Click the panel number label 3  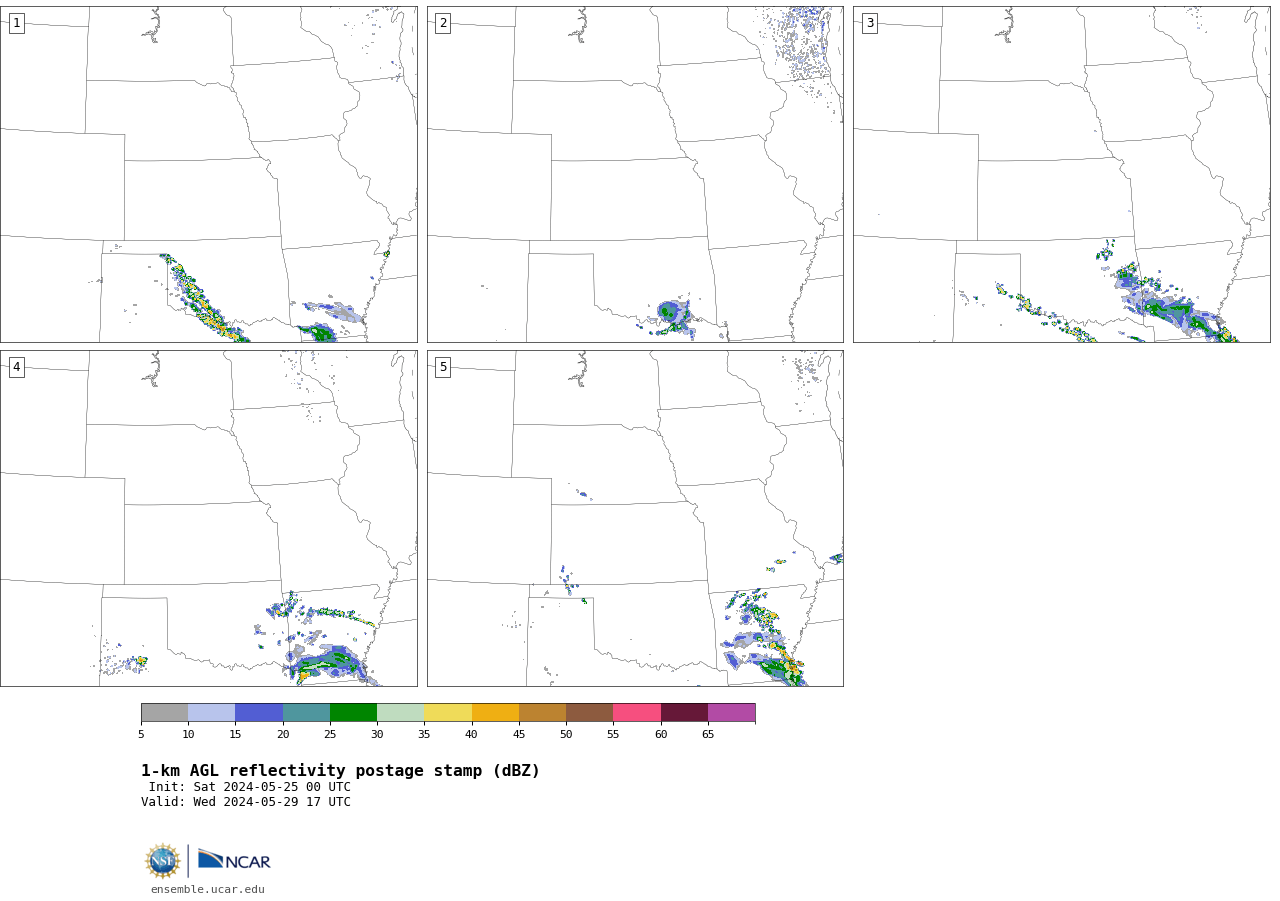point(870,23)
